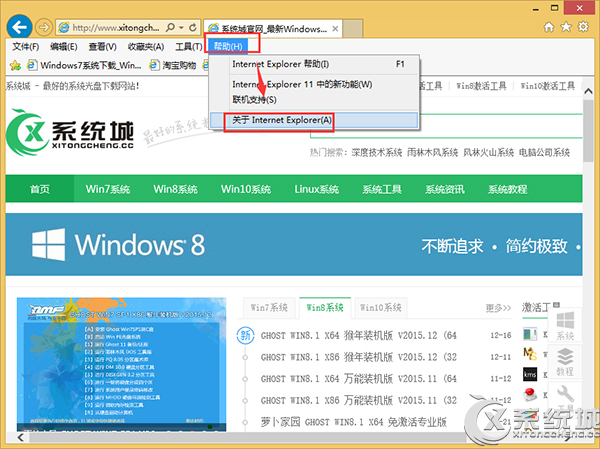600x449 pixels.
Task: Open 系统教程 in navigation bar
Action: 507,189
